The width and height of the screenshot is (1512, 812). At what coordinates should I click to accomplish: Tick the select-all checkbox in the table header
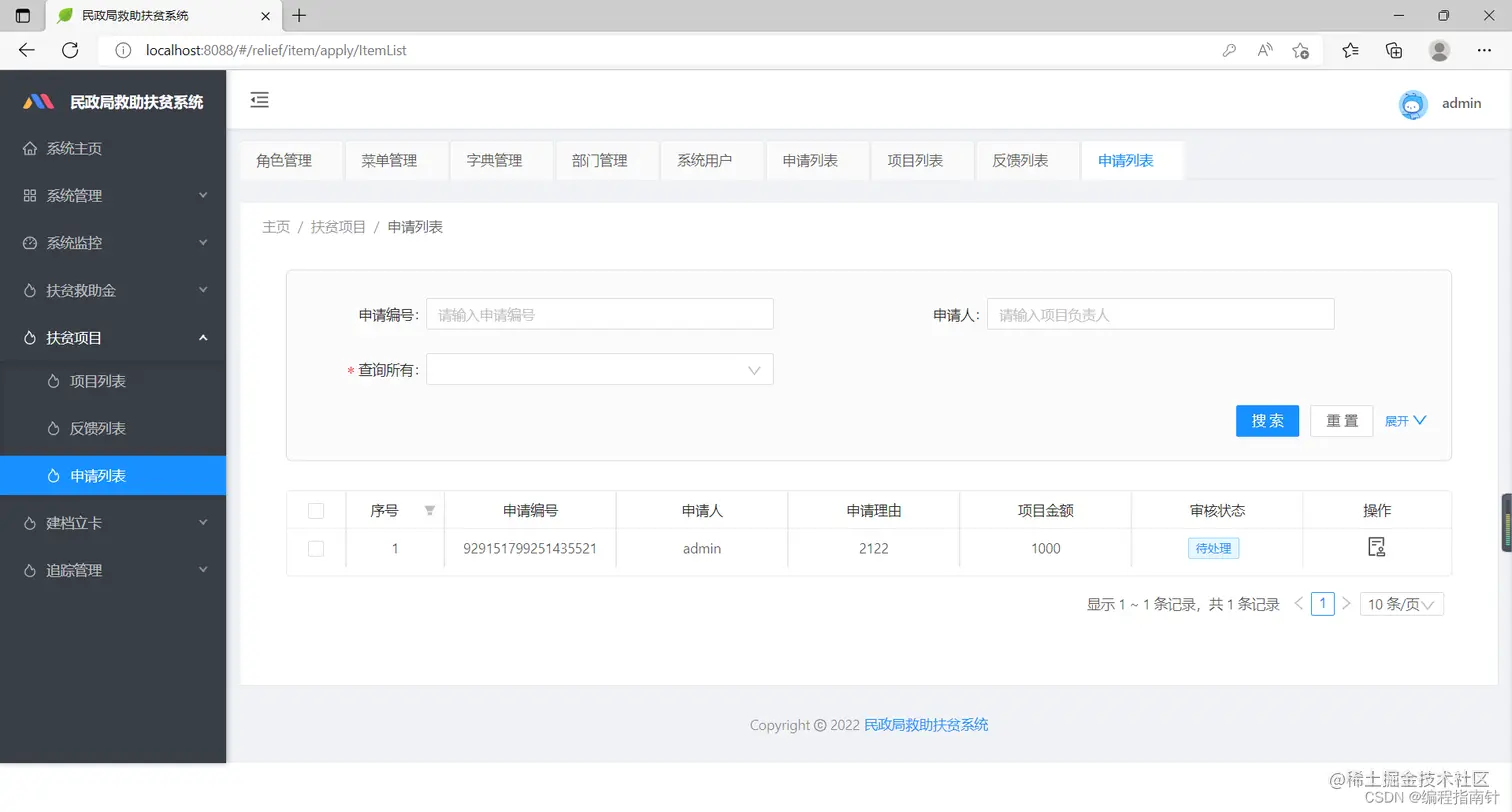click(x=316, y=511)
